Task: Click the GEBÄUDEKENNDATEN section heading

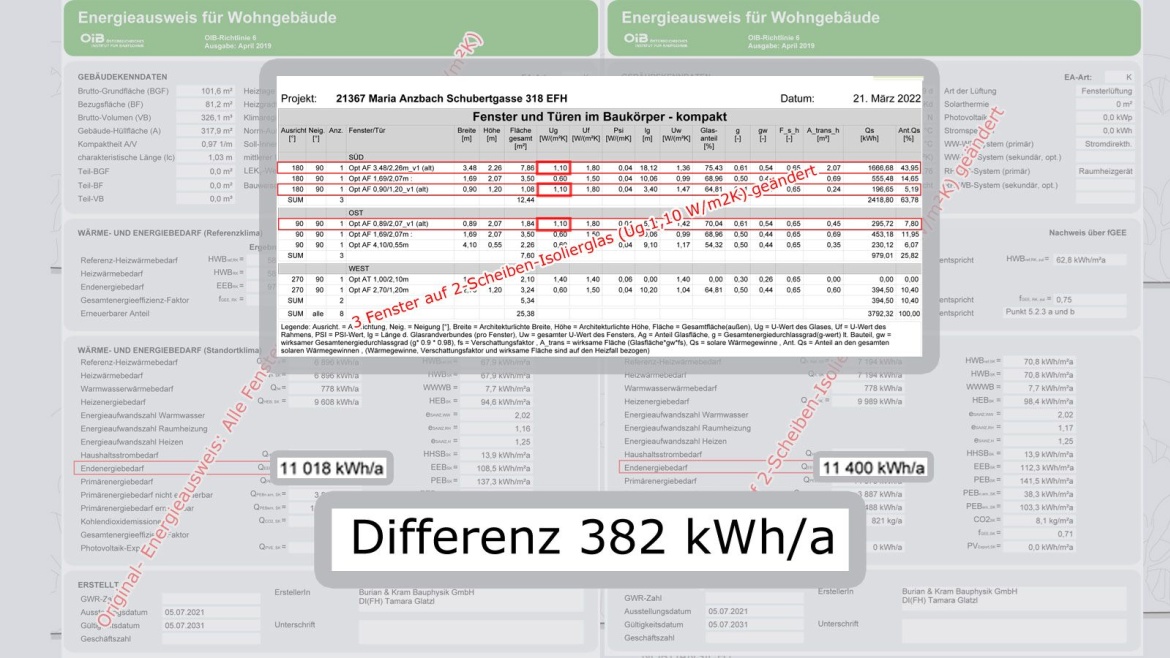Action: (x=122, y=77)
